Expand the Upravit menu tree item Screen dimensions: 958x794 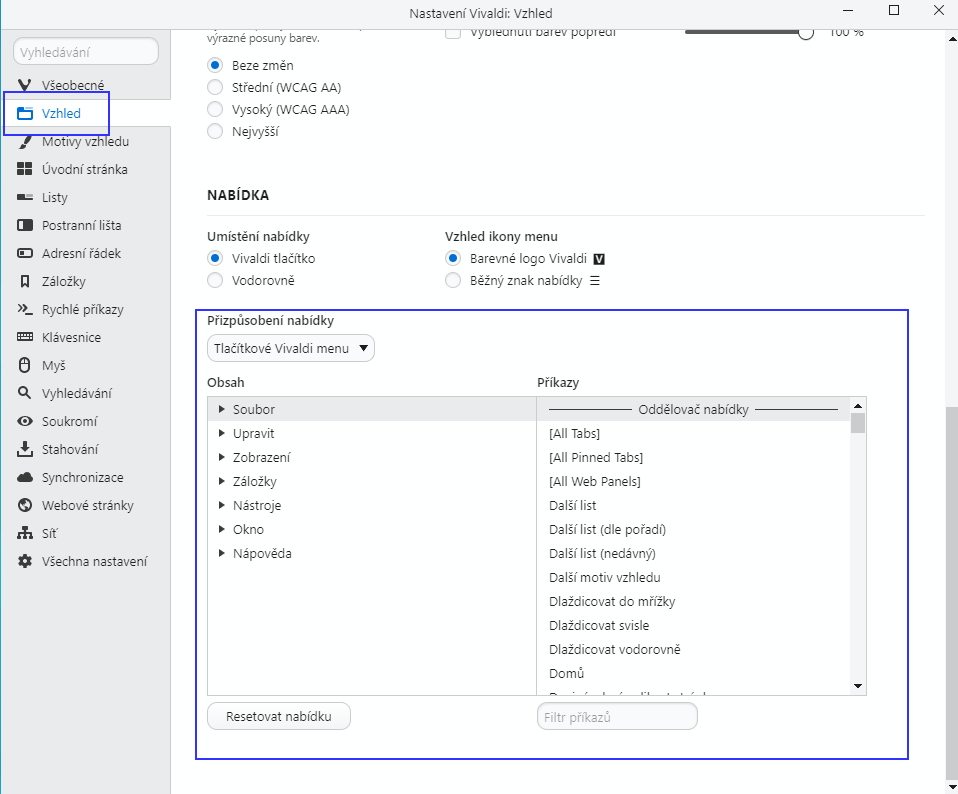click(x=222, y=433)
